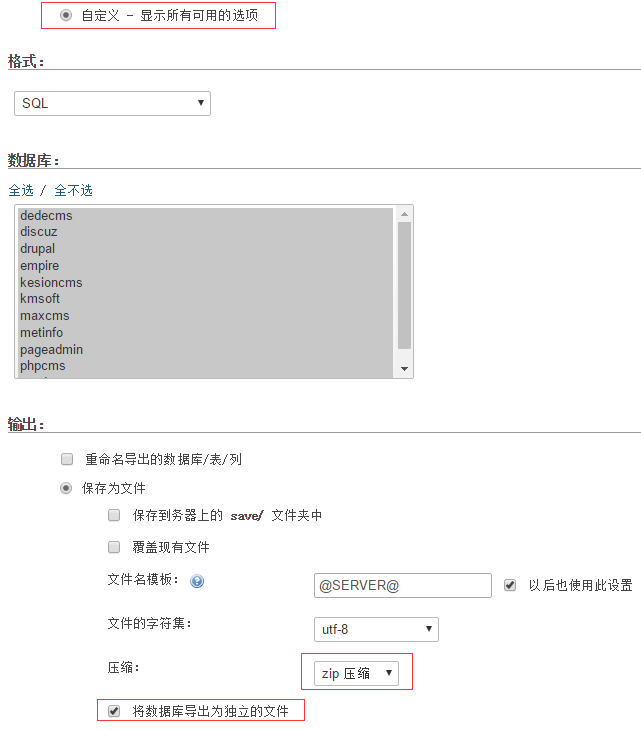Select phpcms in the database list

(43, 366)
